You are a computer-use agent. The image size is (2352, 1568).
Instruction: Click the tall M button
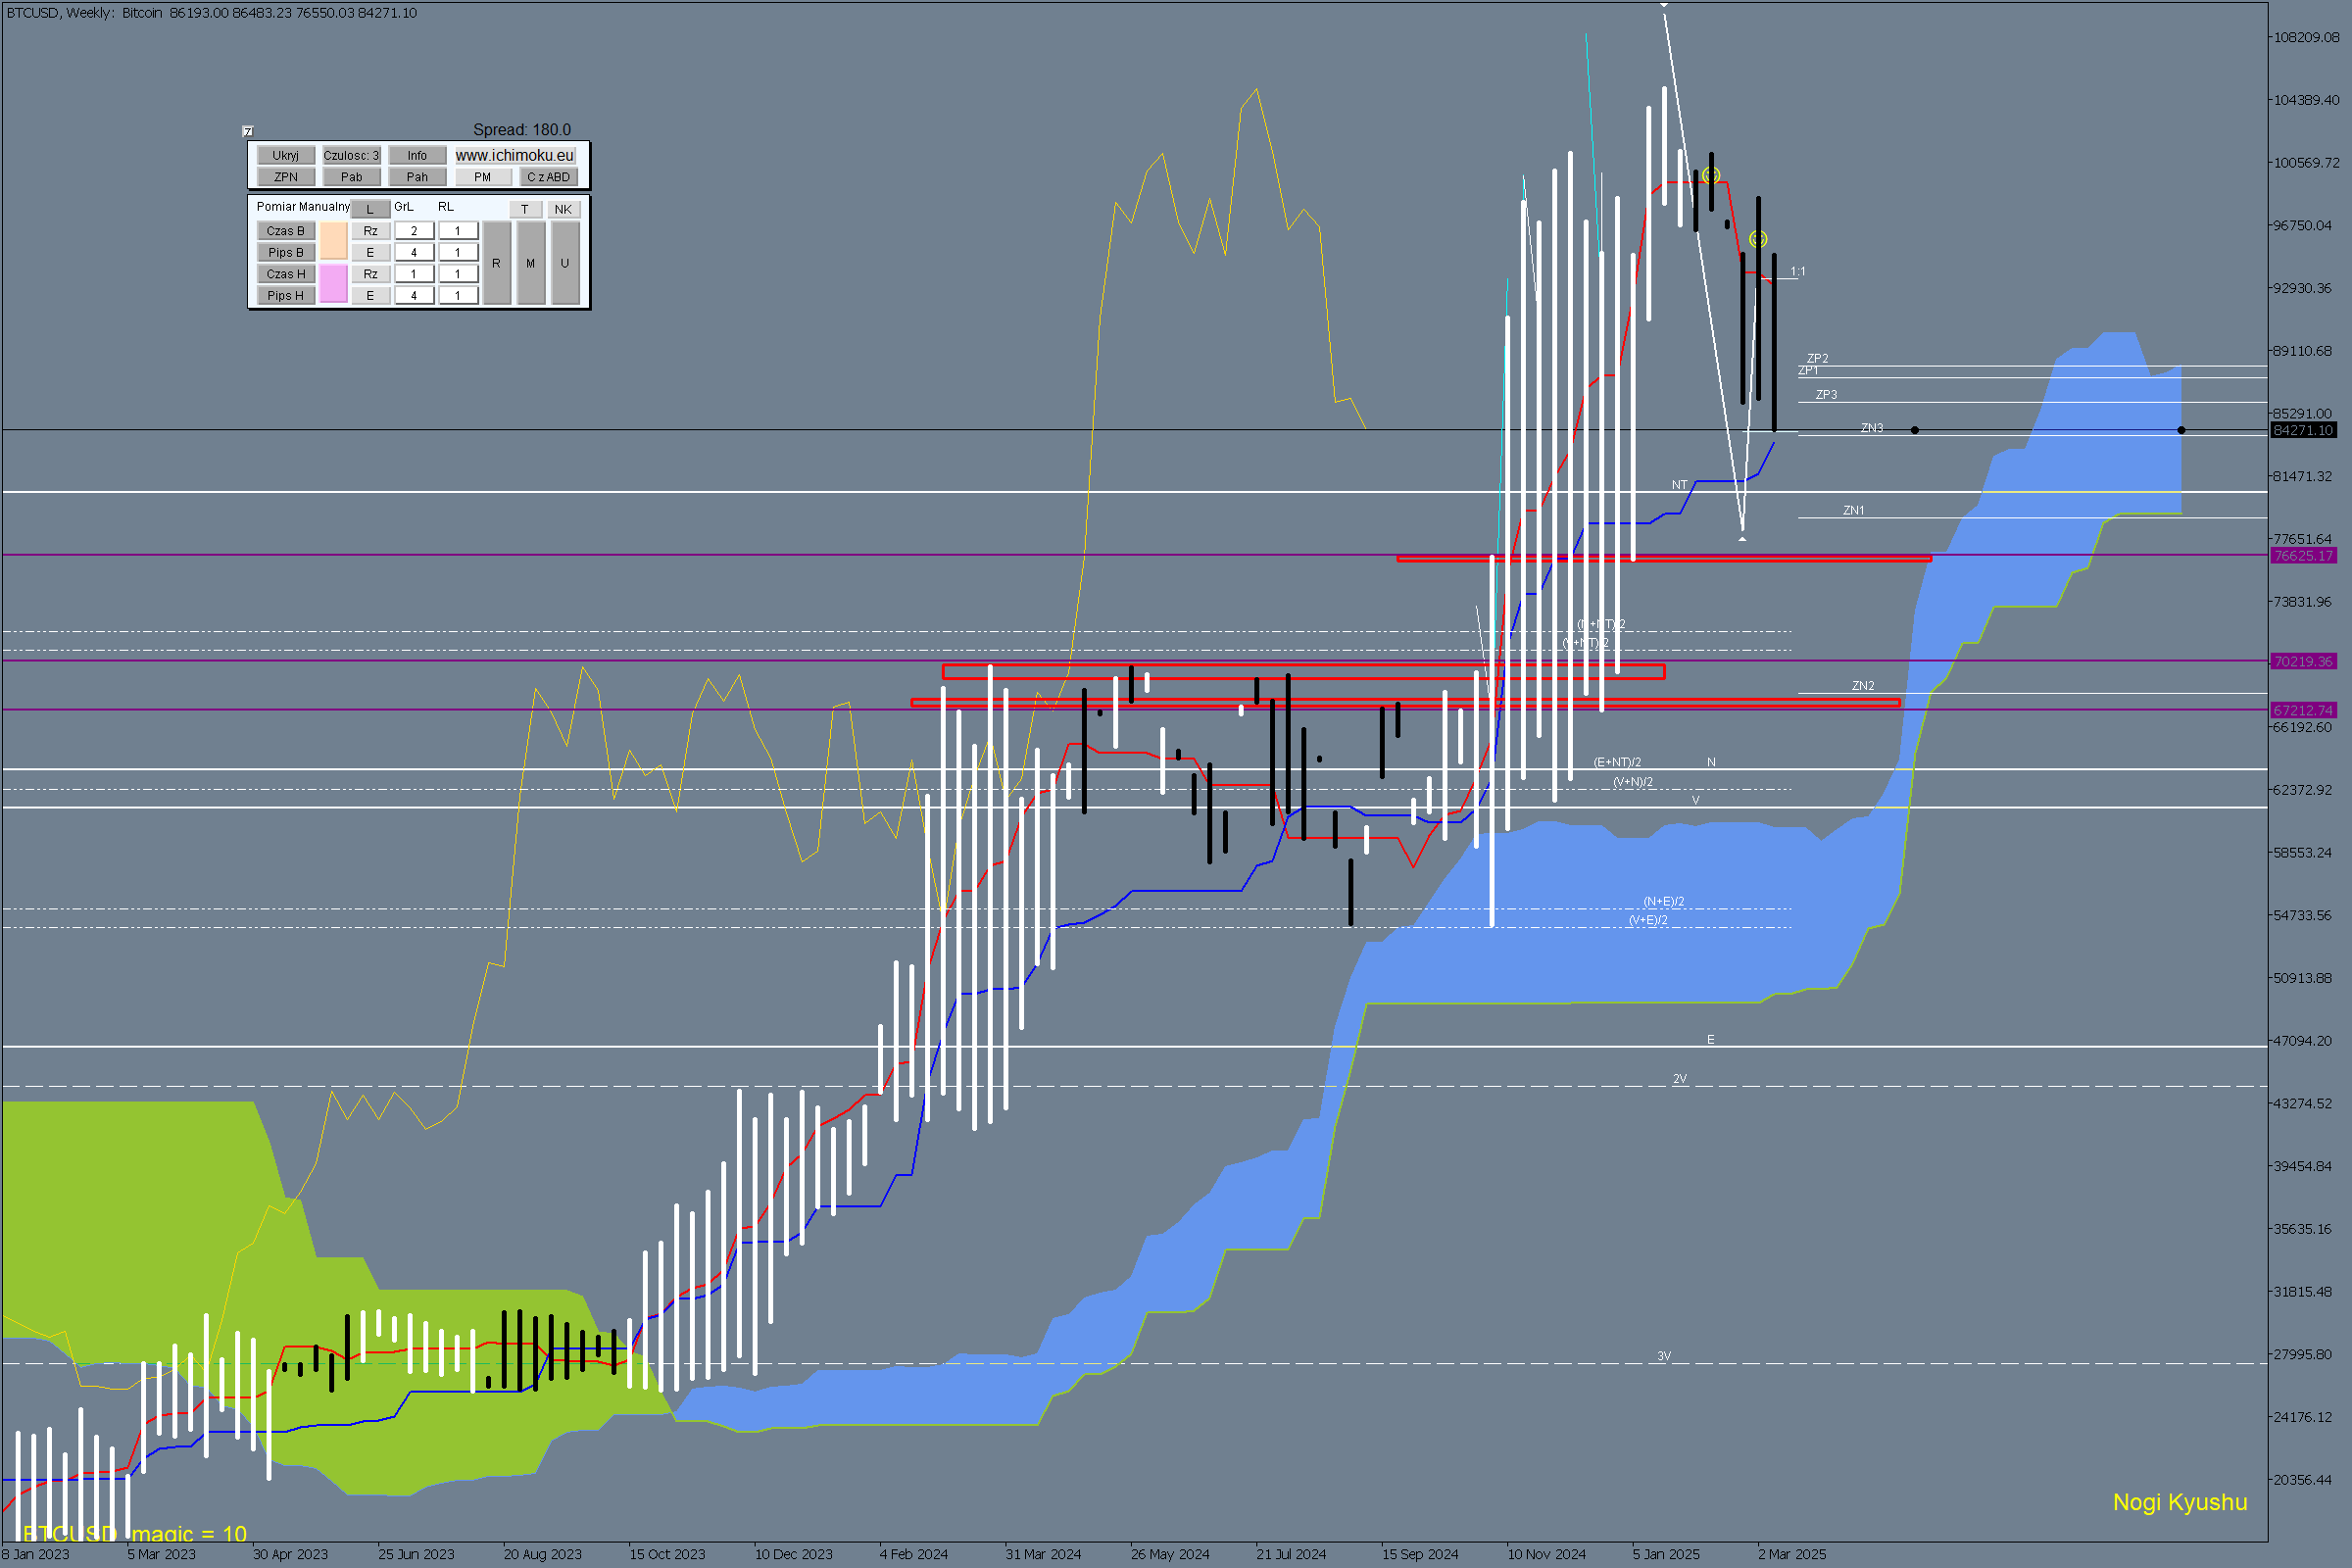click(x=531, y=263)
